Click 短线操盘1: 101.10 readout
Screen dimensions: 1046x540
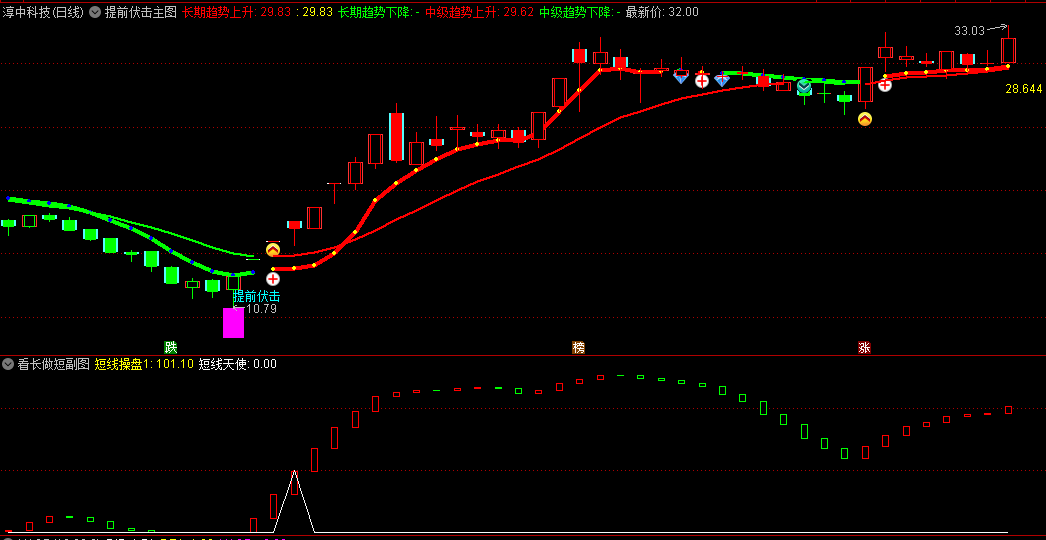144,364
